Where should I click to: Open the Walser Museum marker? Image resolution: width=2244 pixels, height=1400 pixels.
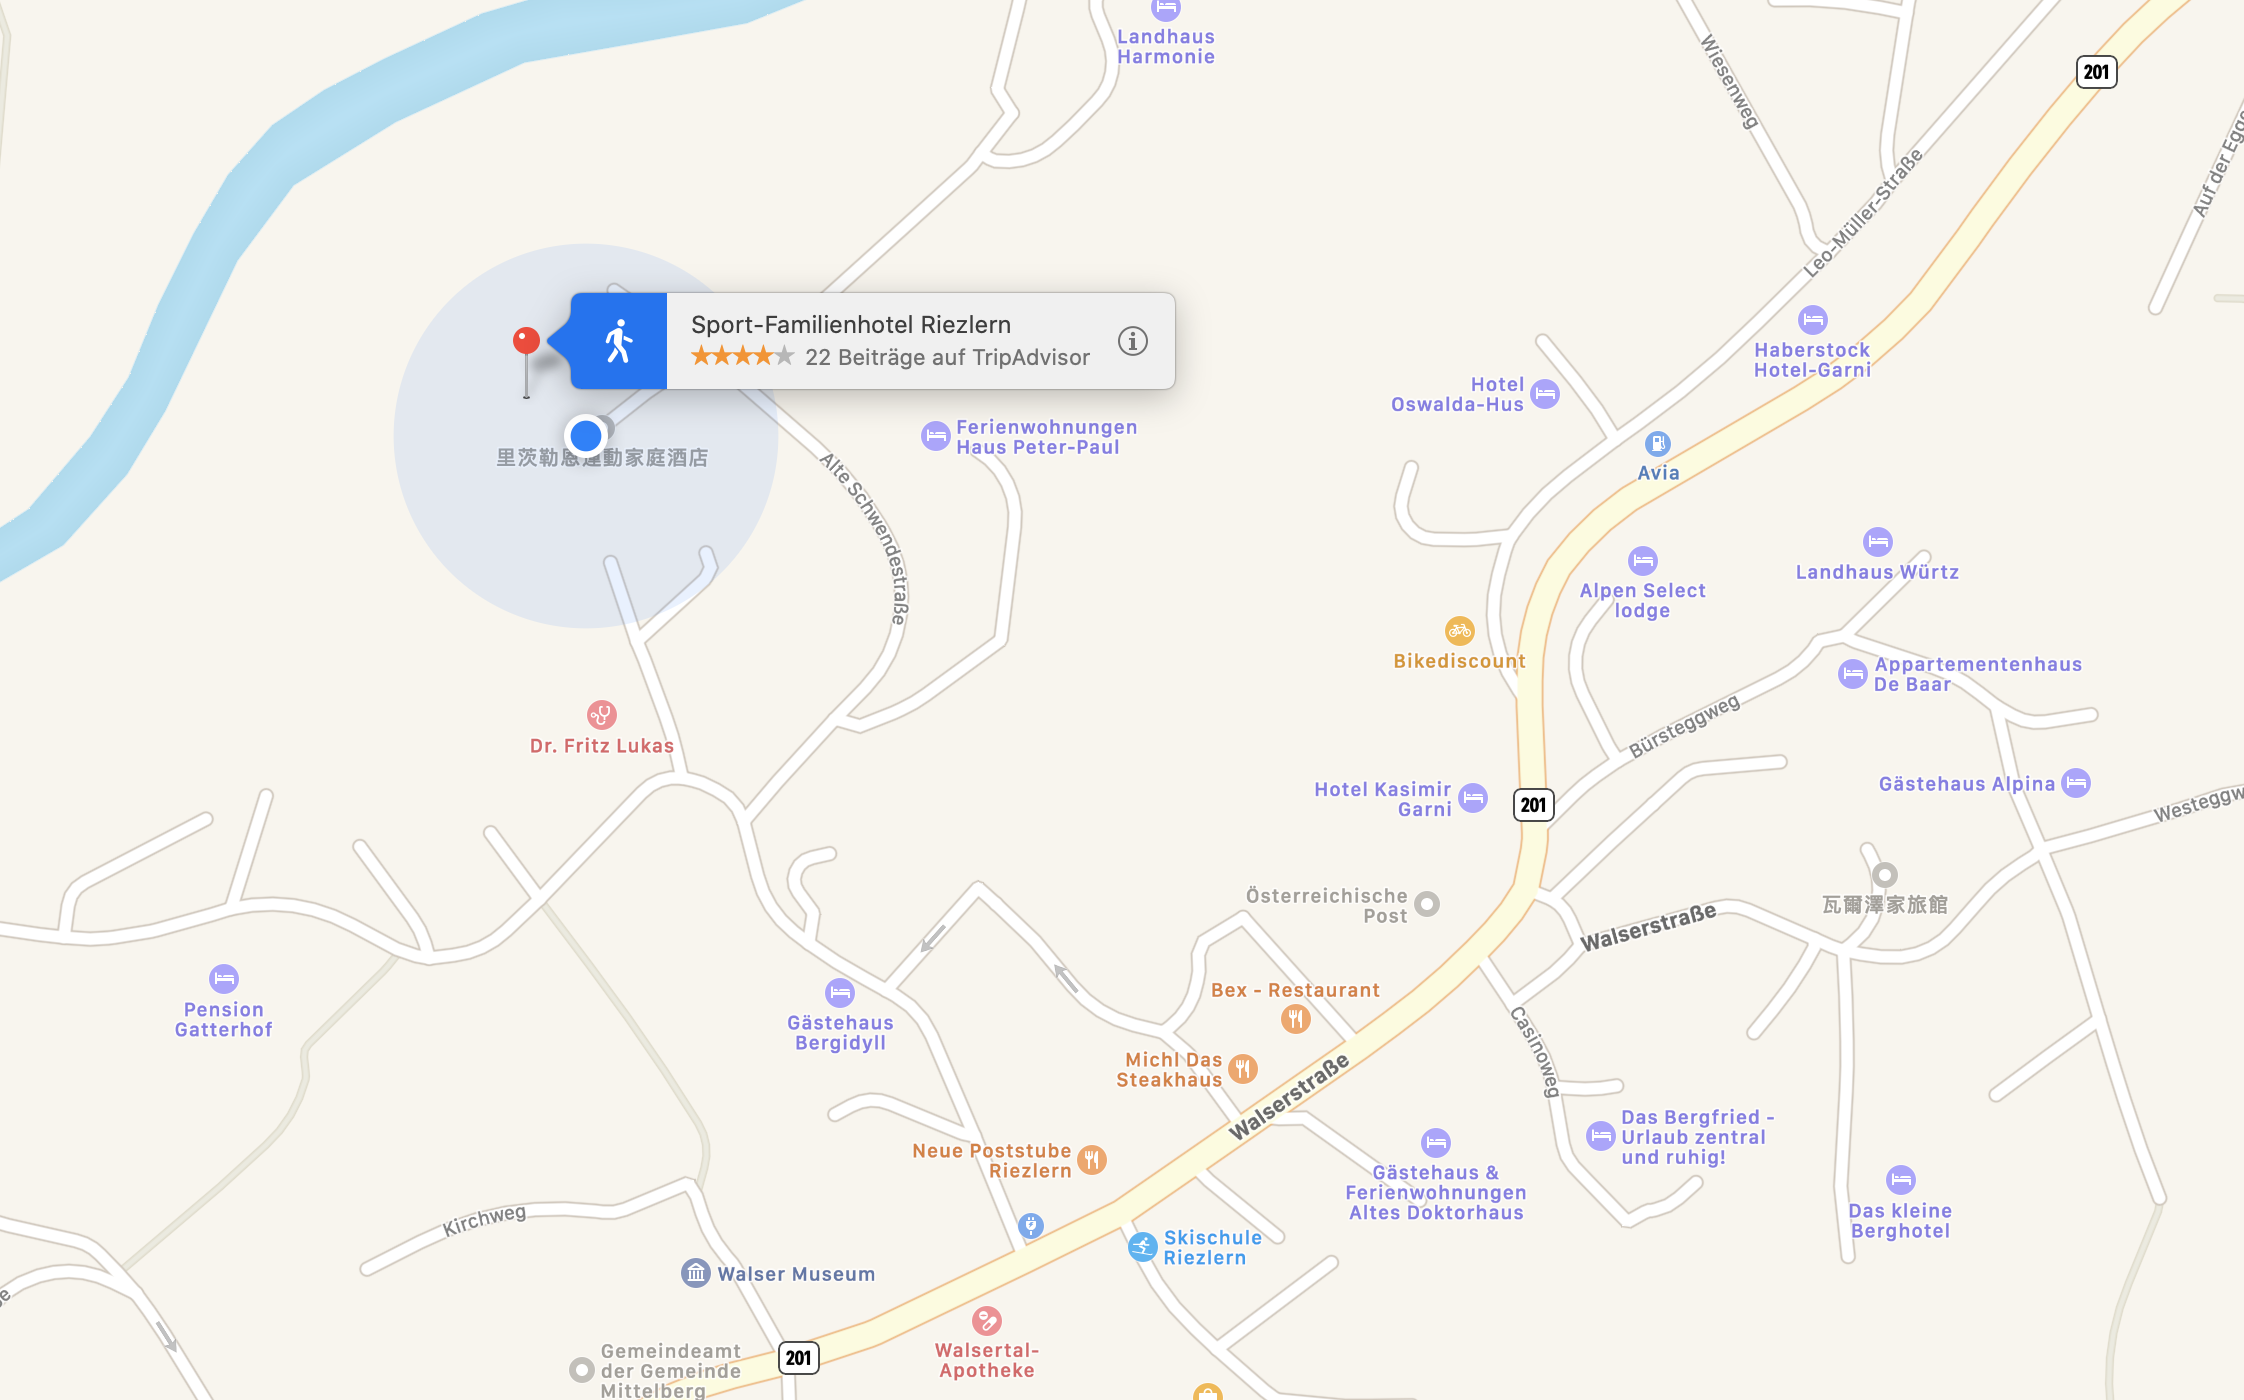pyautogui.click(x=695, y=1273)
